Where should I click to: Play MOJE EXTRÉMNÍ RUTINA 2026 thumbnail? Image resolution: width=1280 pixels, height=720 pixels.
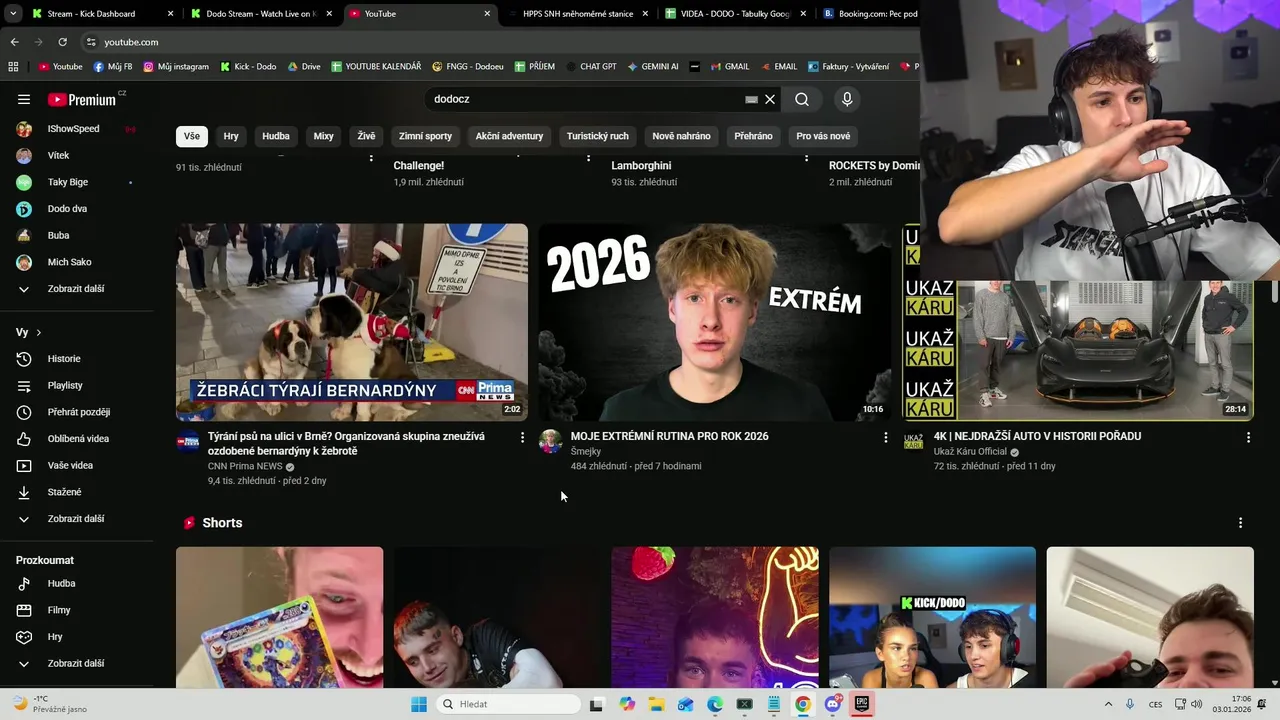(715, 322)
